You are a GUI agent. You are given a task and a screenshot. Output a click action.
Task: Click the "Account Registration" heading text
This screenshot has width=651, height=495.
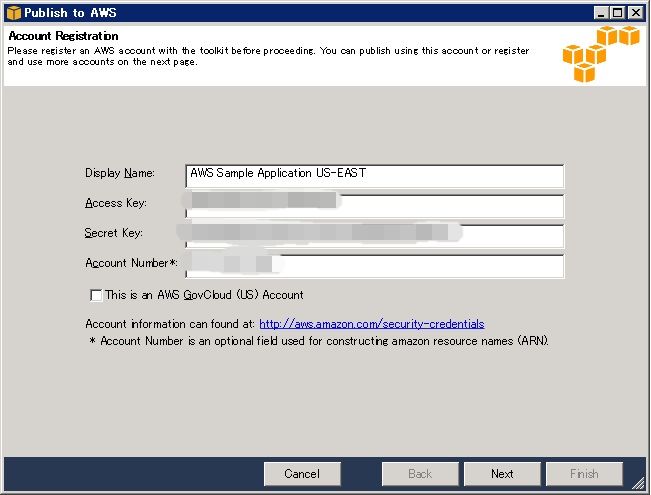tap(63, 36)
